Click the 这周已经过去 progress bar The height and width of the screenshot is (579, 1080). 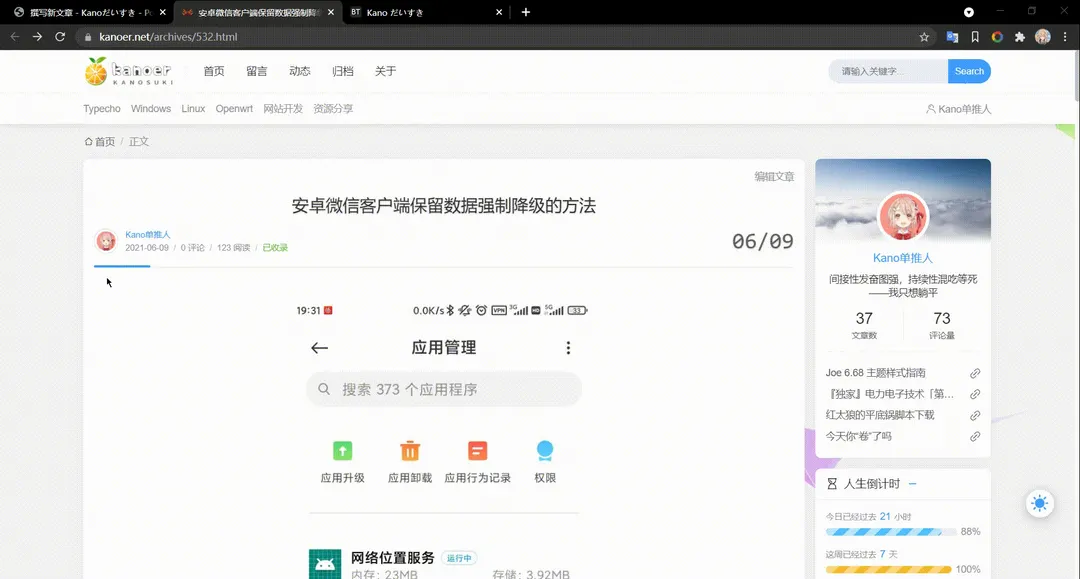889,570
